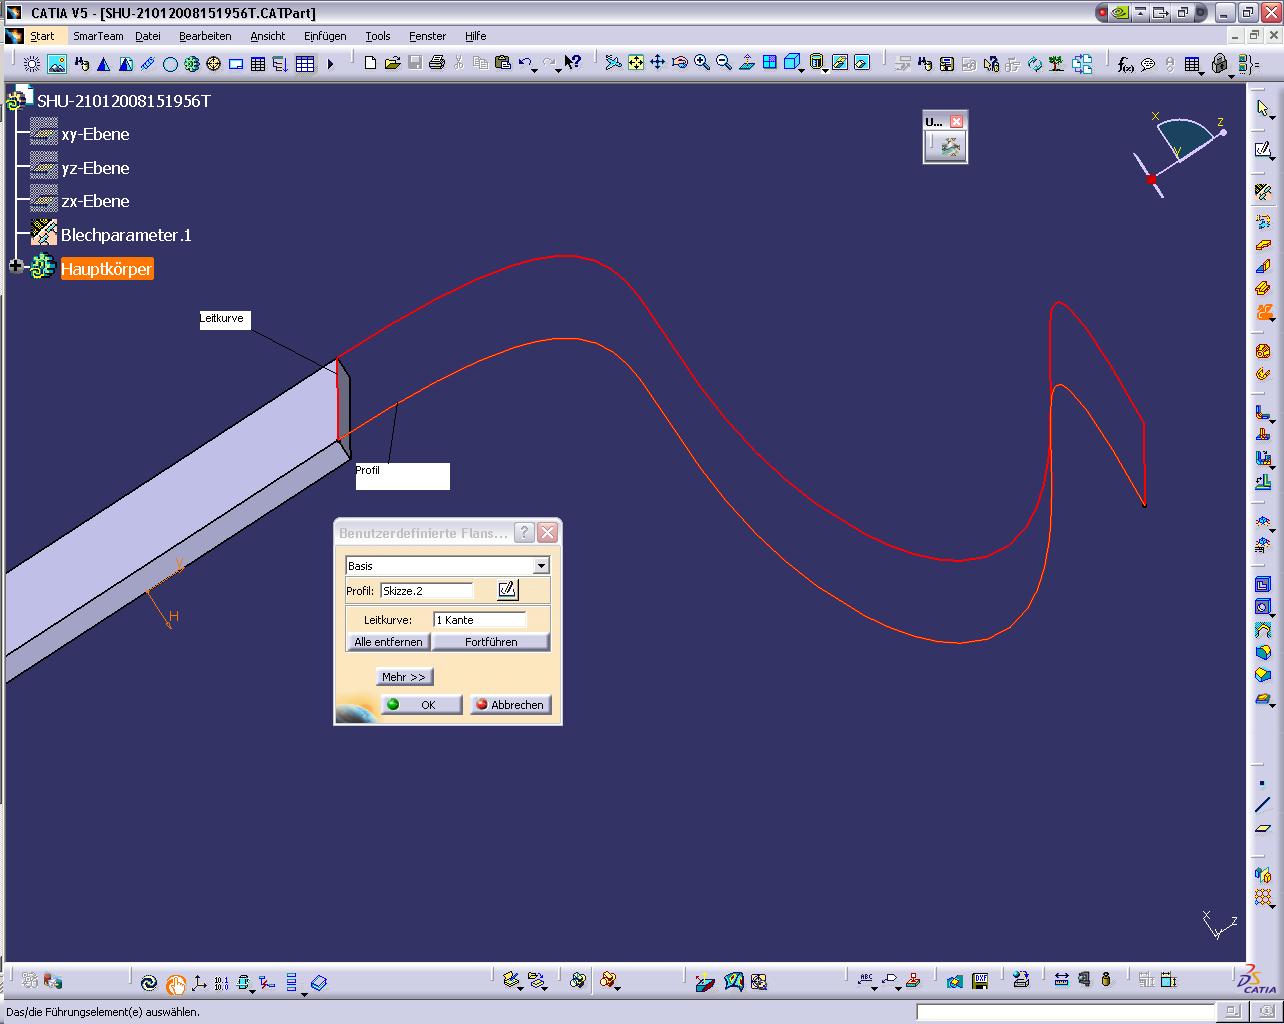This screenshot has height=1024, width=1284.
Task: Click the Leitkurve field showing 1 Kante
Action: [480, 620]
